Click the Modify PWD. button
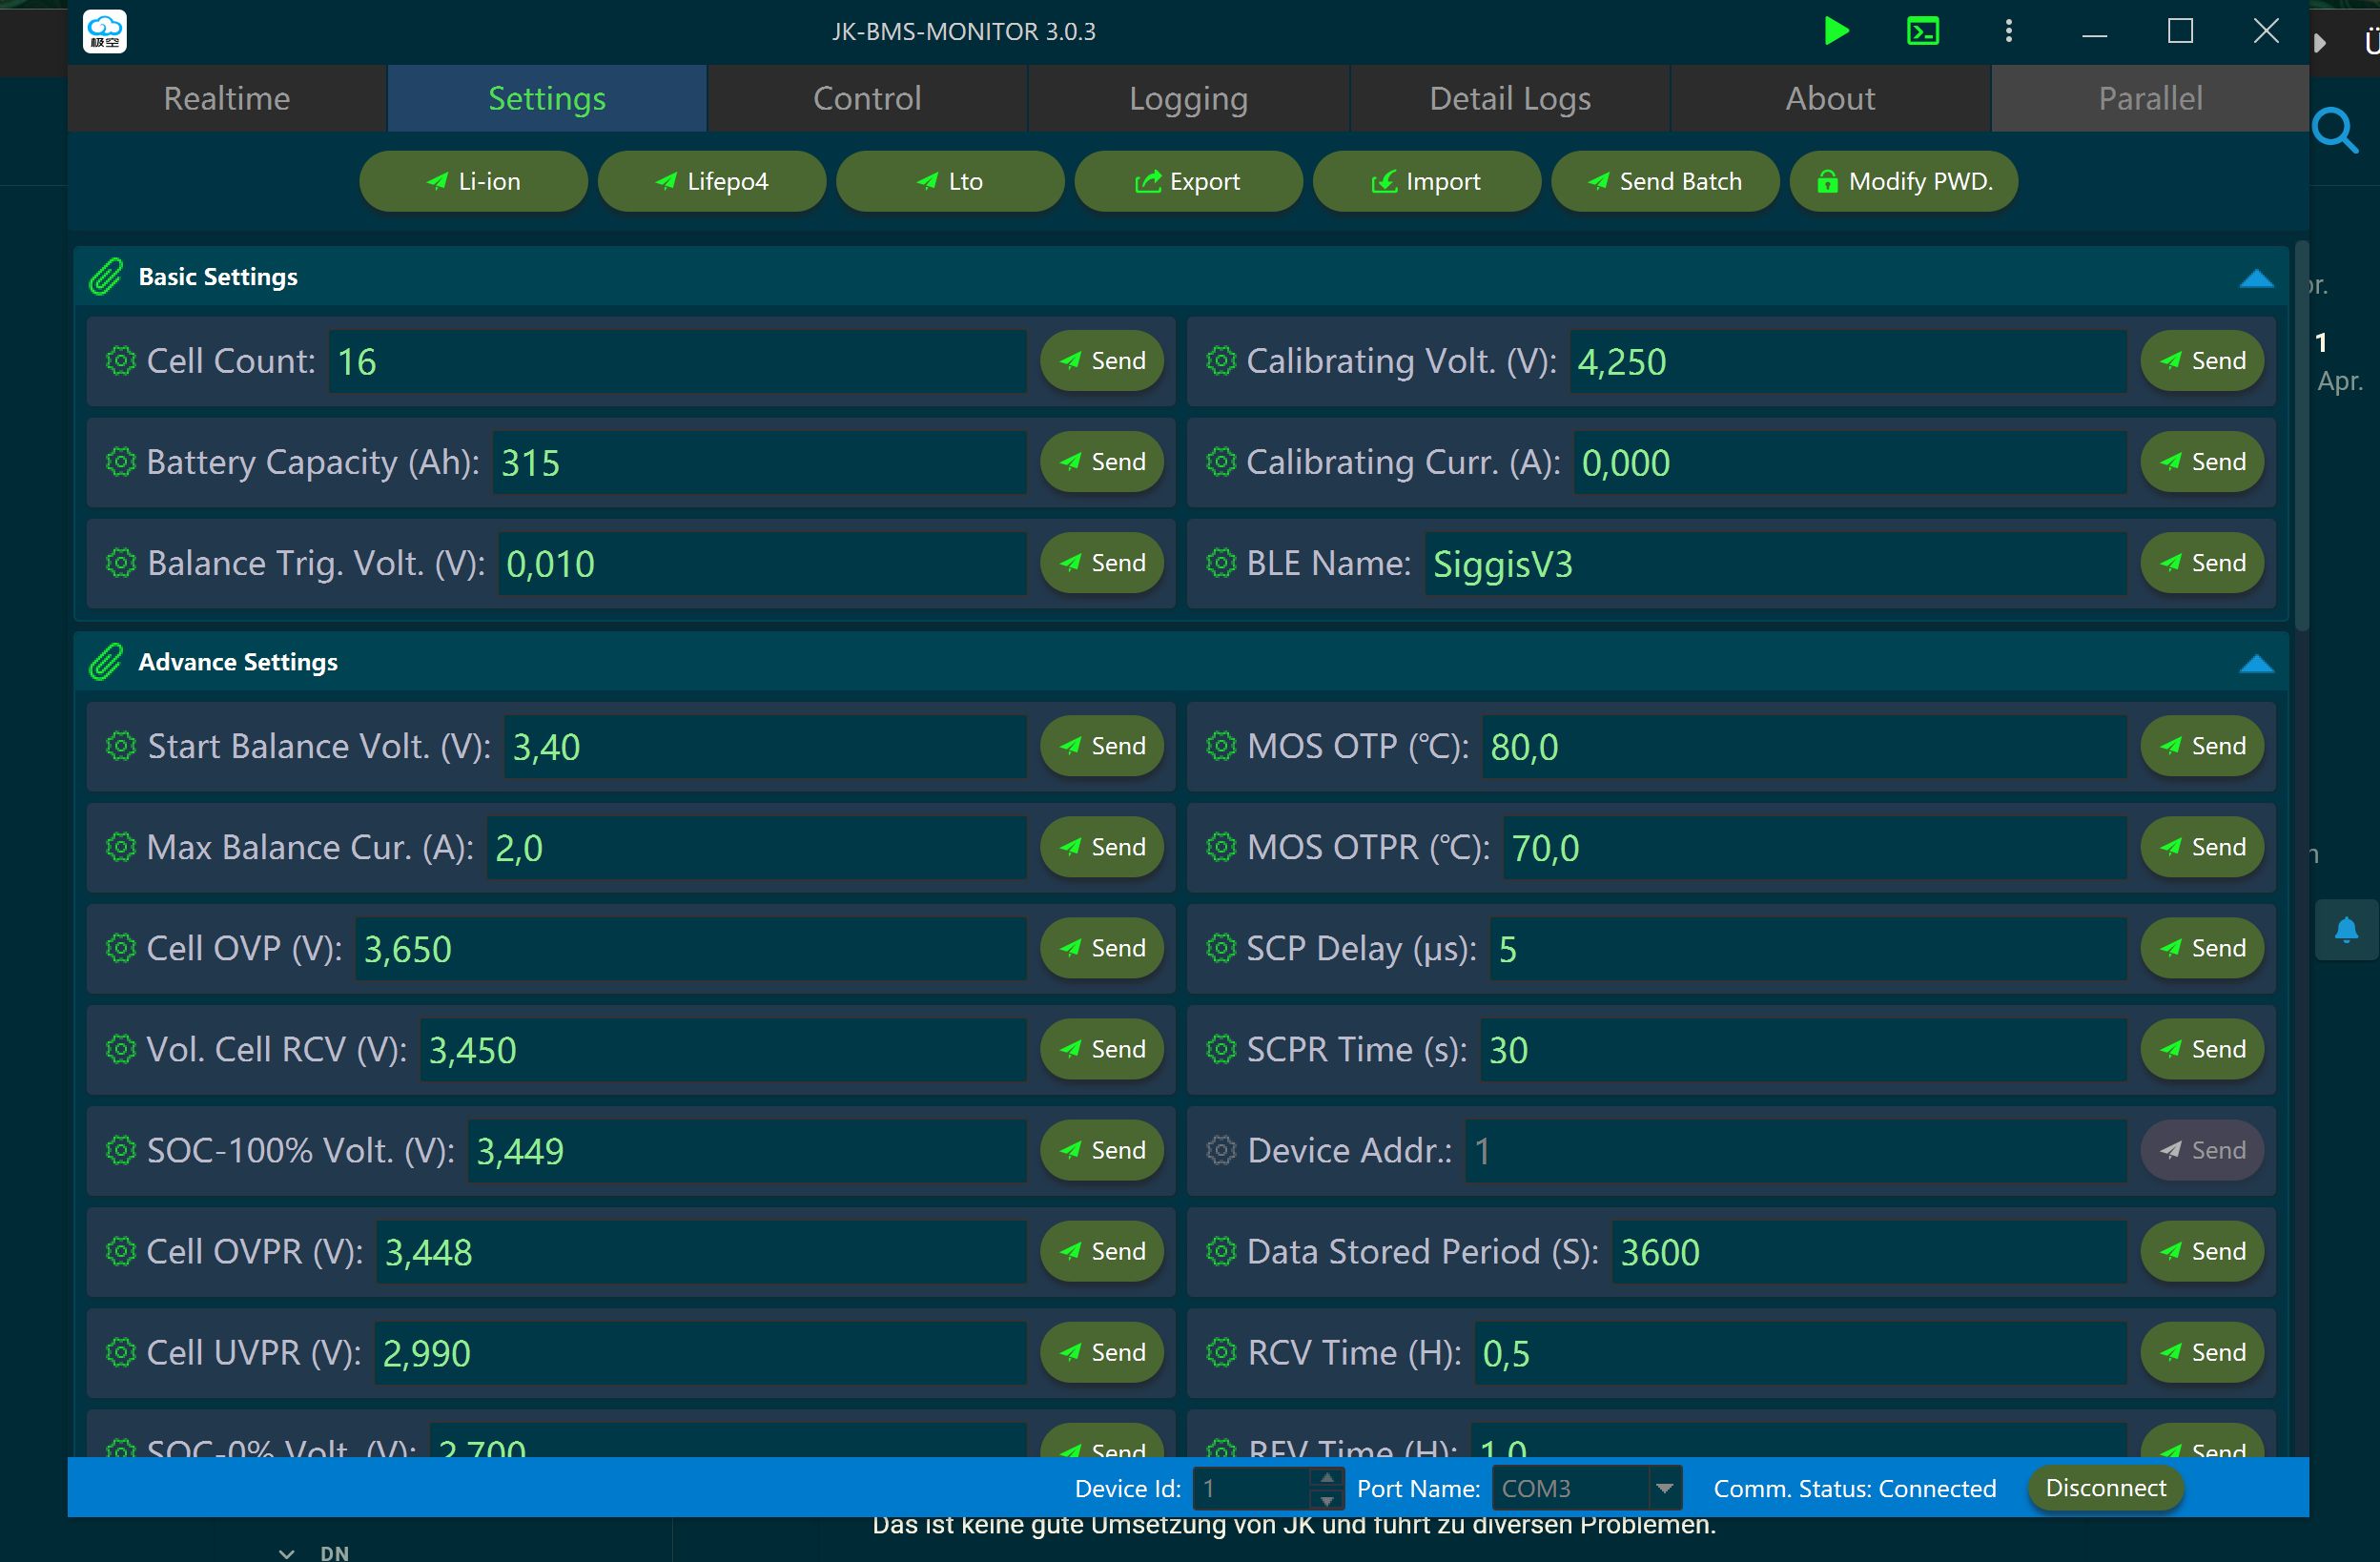Image resolution: width=2380 pixels, height=1562 pixels. click(1903, 181)
